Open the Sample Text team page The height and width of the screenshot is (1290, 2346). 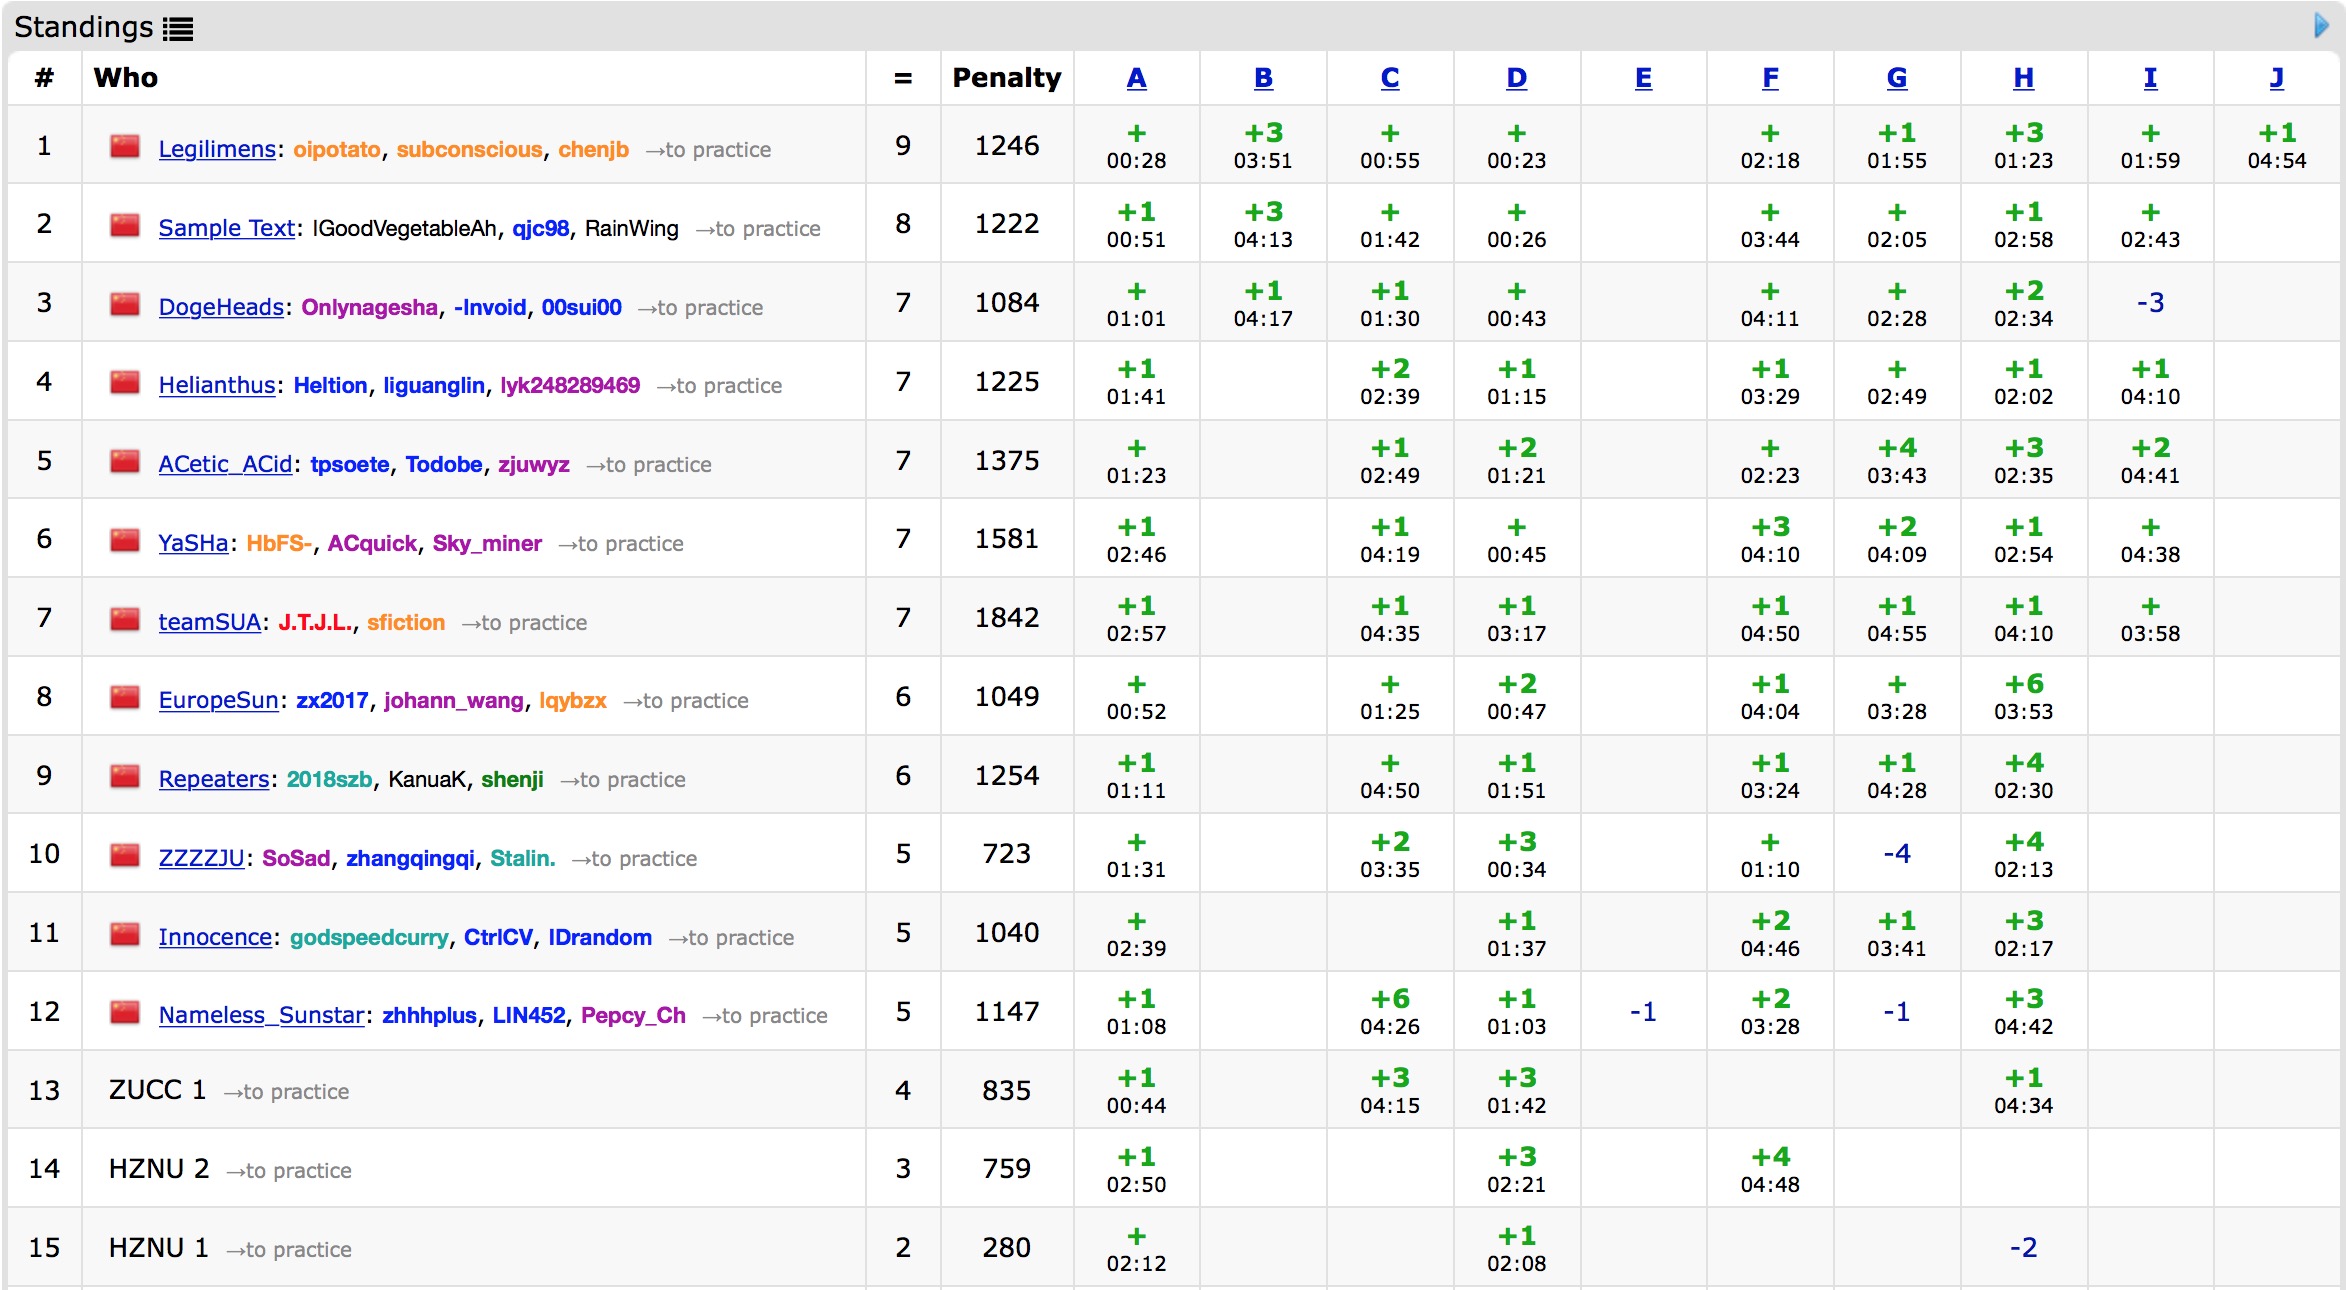(226, 228)
